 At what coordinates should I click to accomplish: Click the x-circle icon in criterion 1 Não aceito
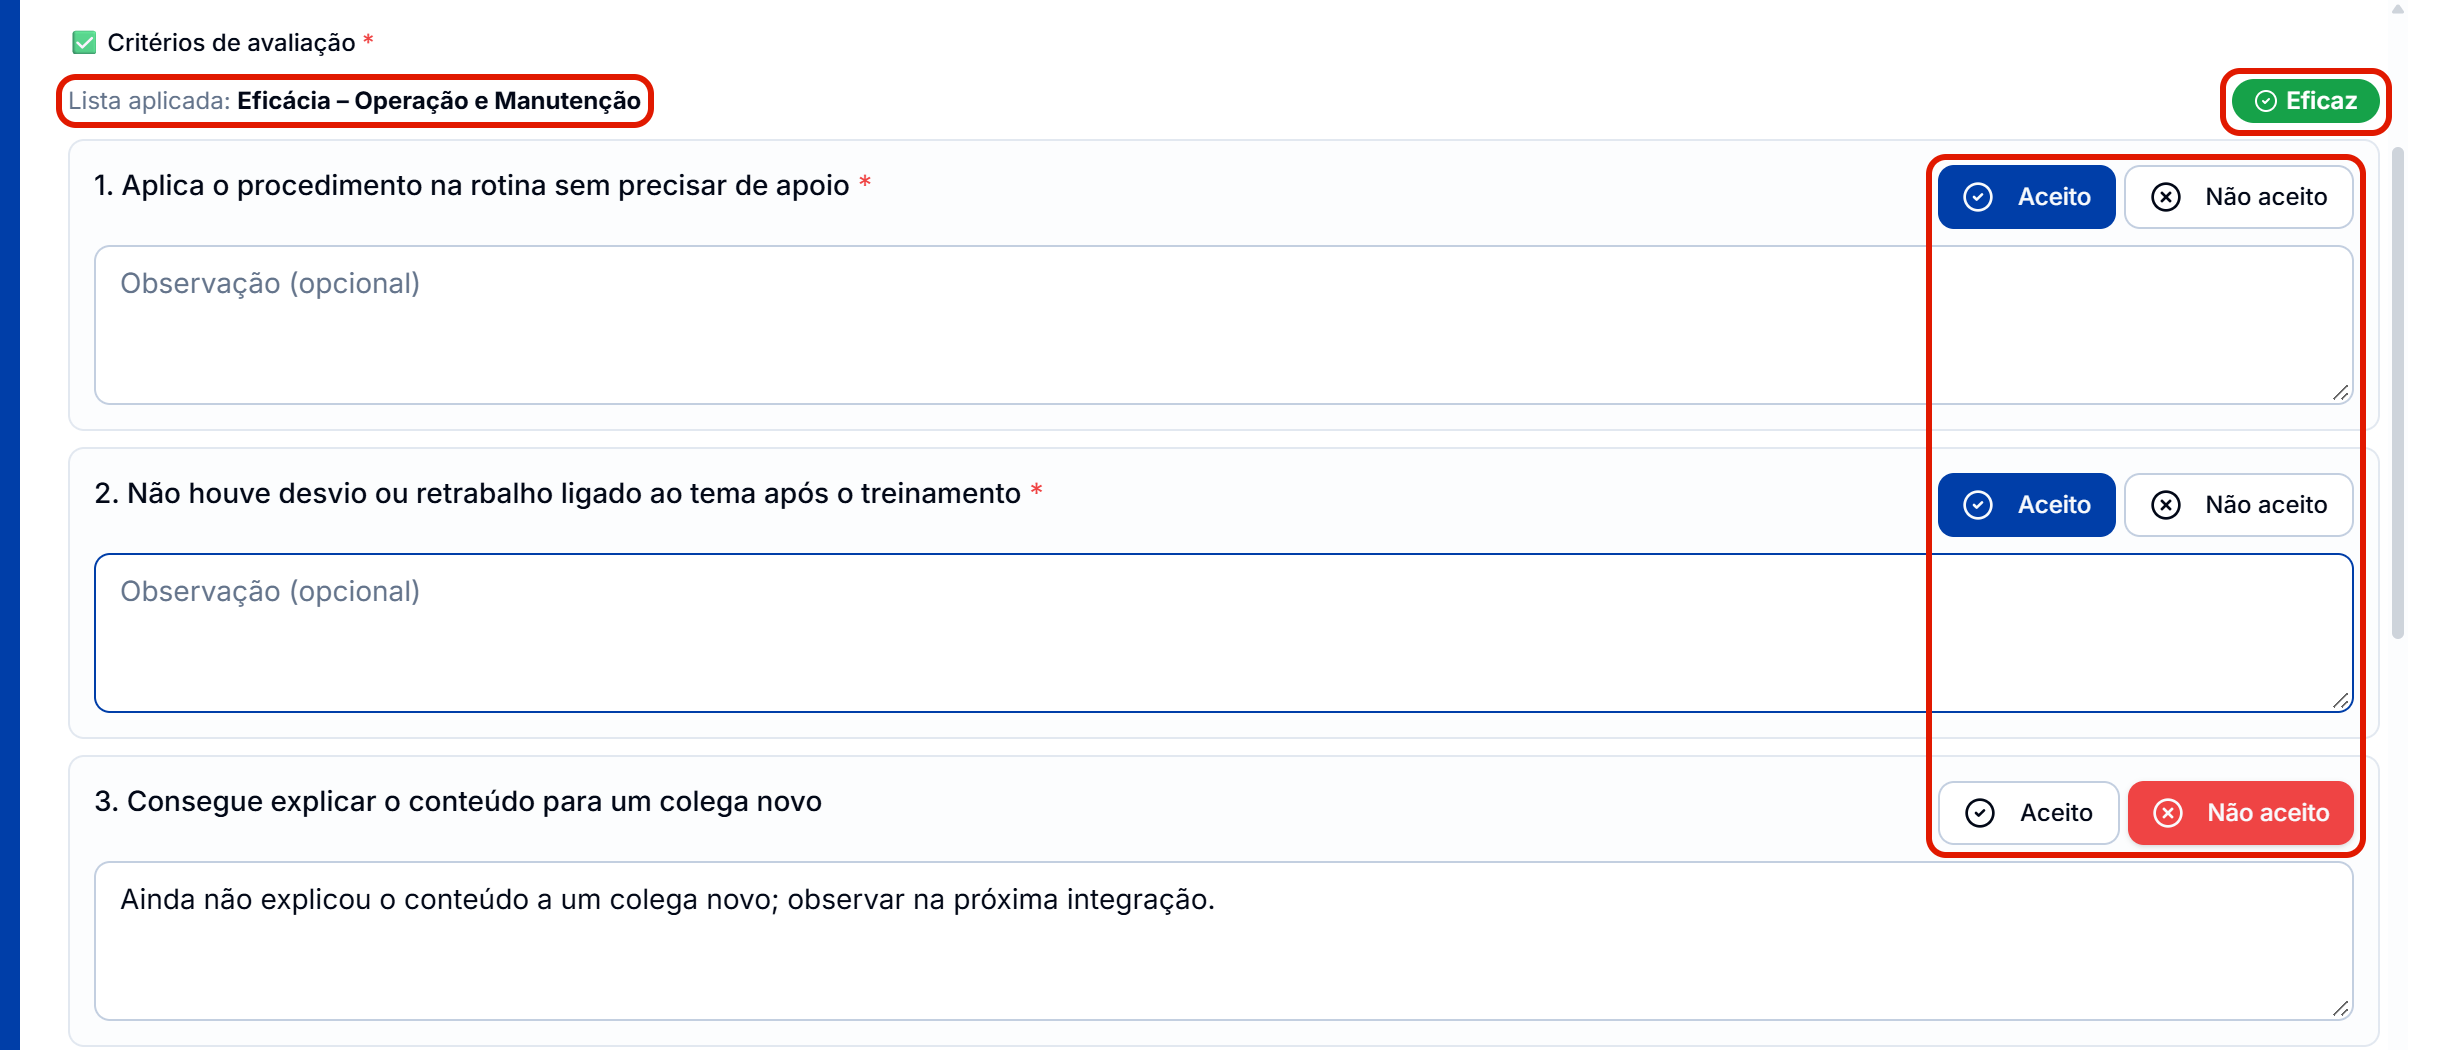pos(2166,197)
